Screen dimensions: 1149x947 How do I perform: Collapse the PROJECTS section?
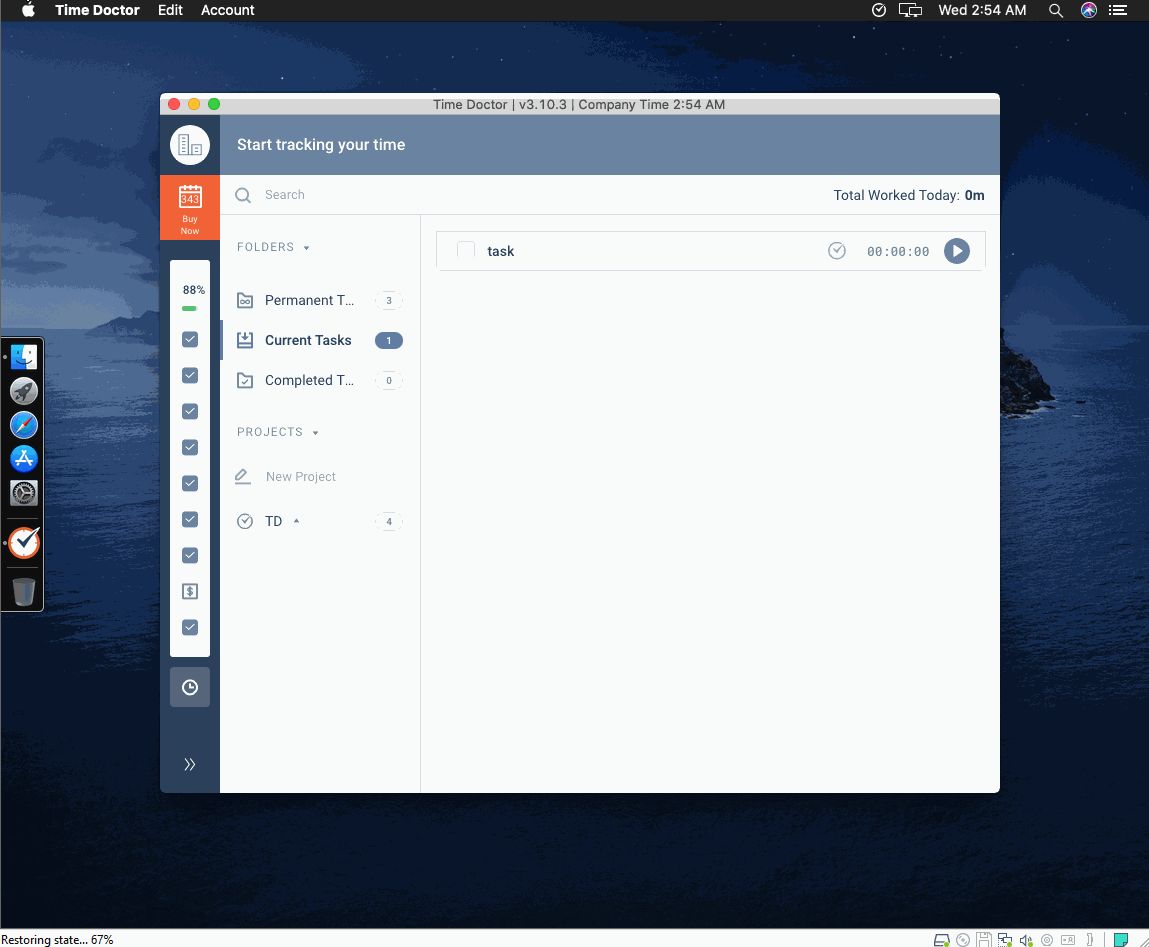(315, 432)
